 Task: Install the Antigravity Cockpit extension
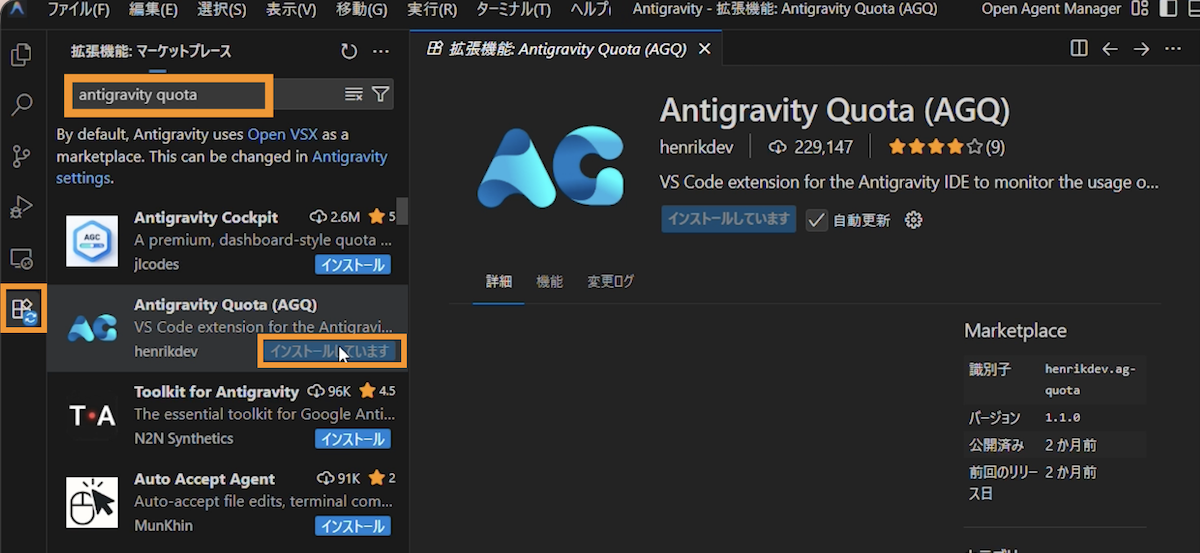pyautogui.click(x=353, y=265)
